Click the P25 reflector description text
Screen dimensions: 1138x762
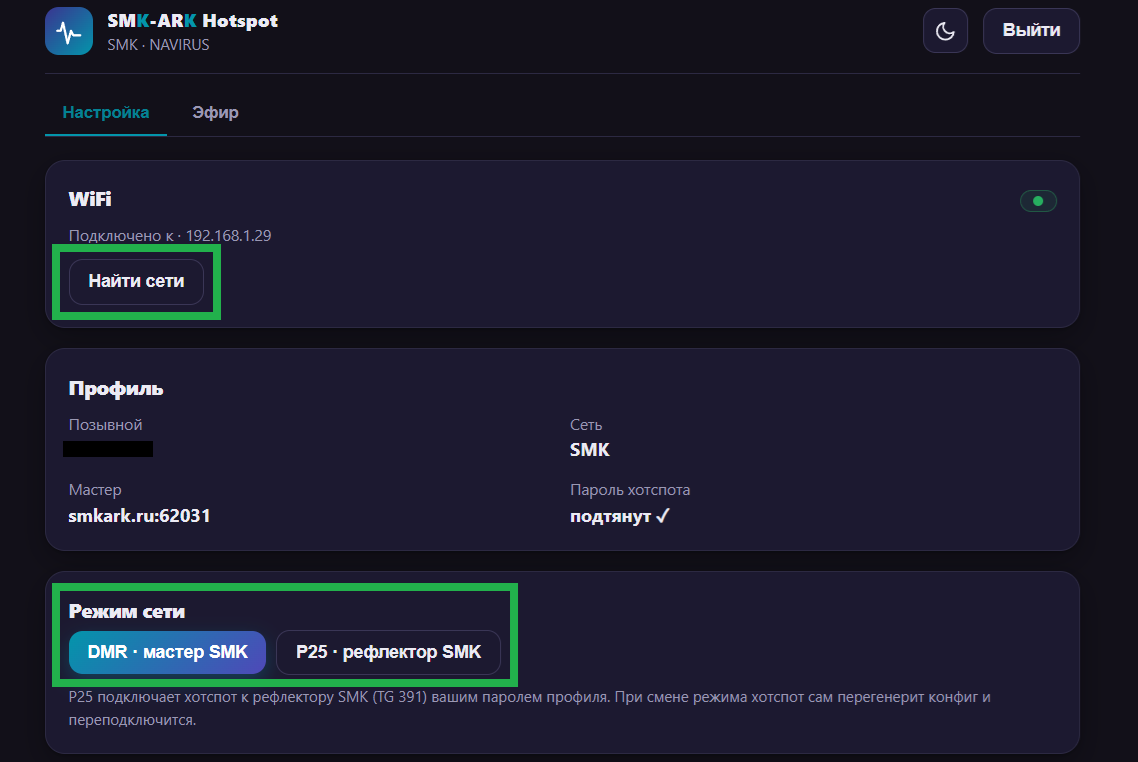[x=530, y=708]
